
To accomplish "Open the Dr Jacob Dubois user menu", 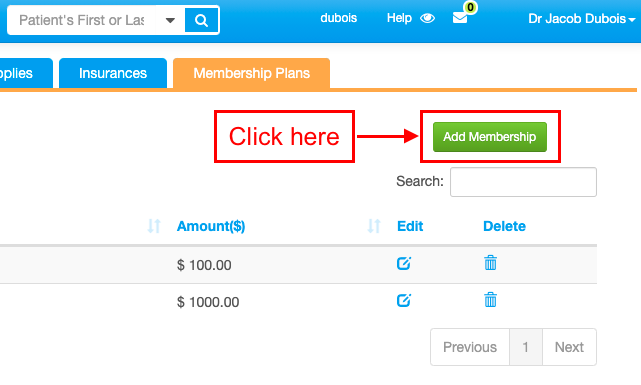I will point(581,19).
